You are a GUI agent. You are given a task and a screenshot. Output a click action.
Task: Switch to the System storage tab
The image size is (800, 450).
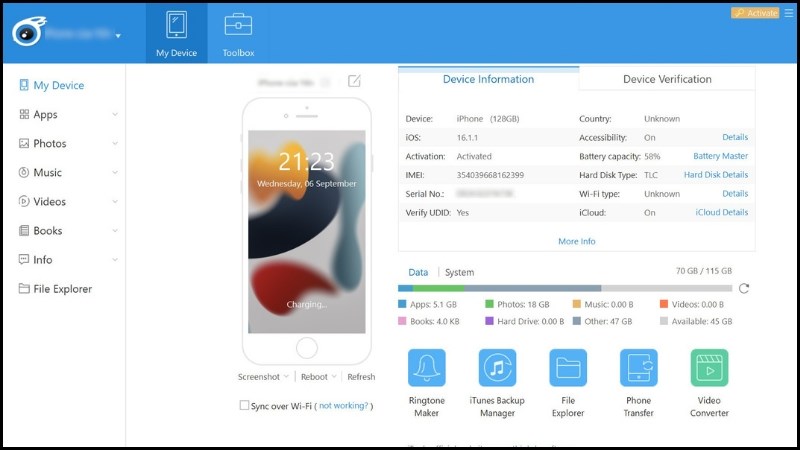click(x=459, y=272)
